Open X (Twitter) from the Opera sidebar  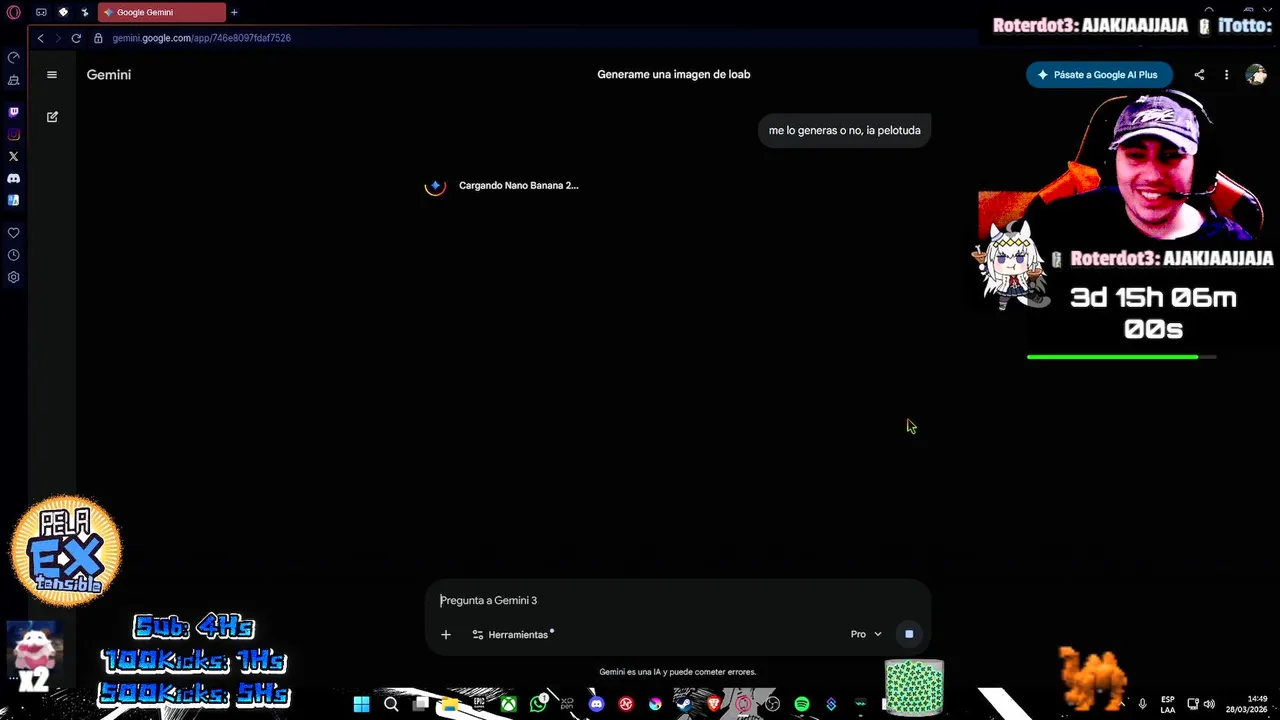coord(13,156)
